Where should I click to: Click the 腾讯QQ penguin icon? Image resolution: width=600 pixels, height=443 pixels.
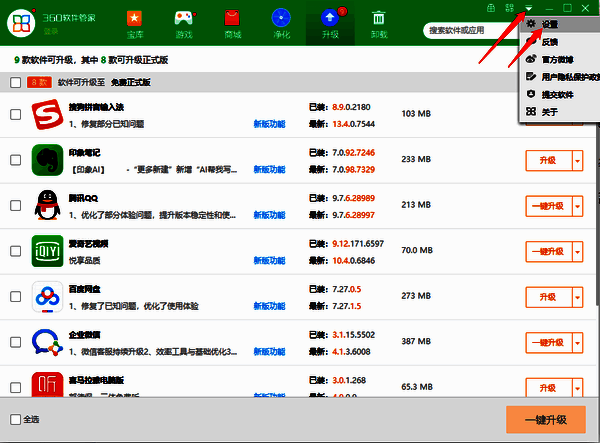(x=47, y=205)
